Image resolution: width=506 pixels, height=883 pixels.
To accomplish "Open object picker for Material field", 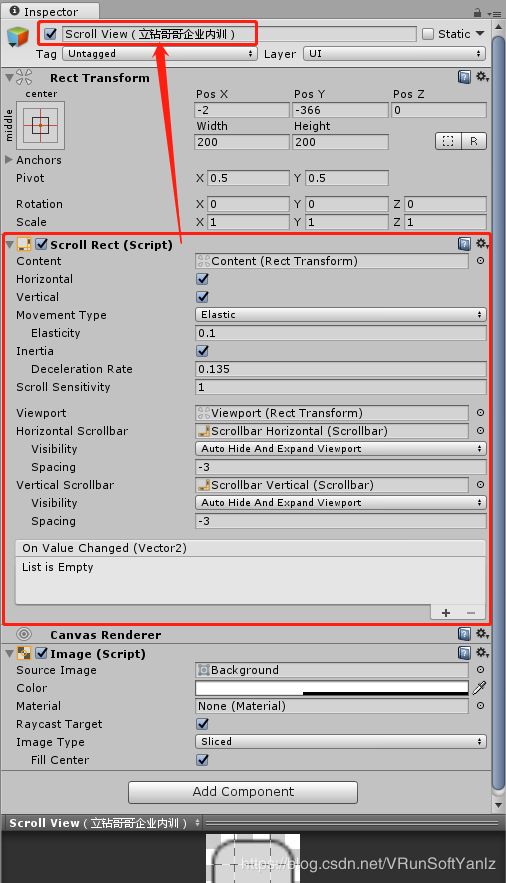I will coord(480,706).
